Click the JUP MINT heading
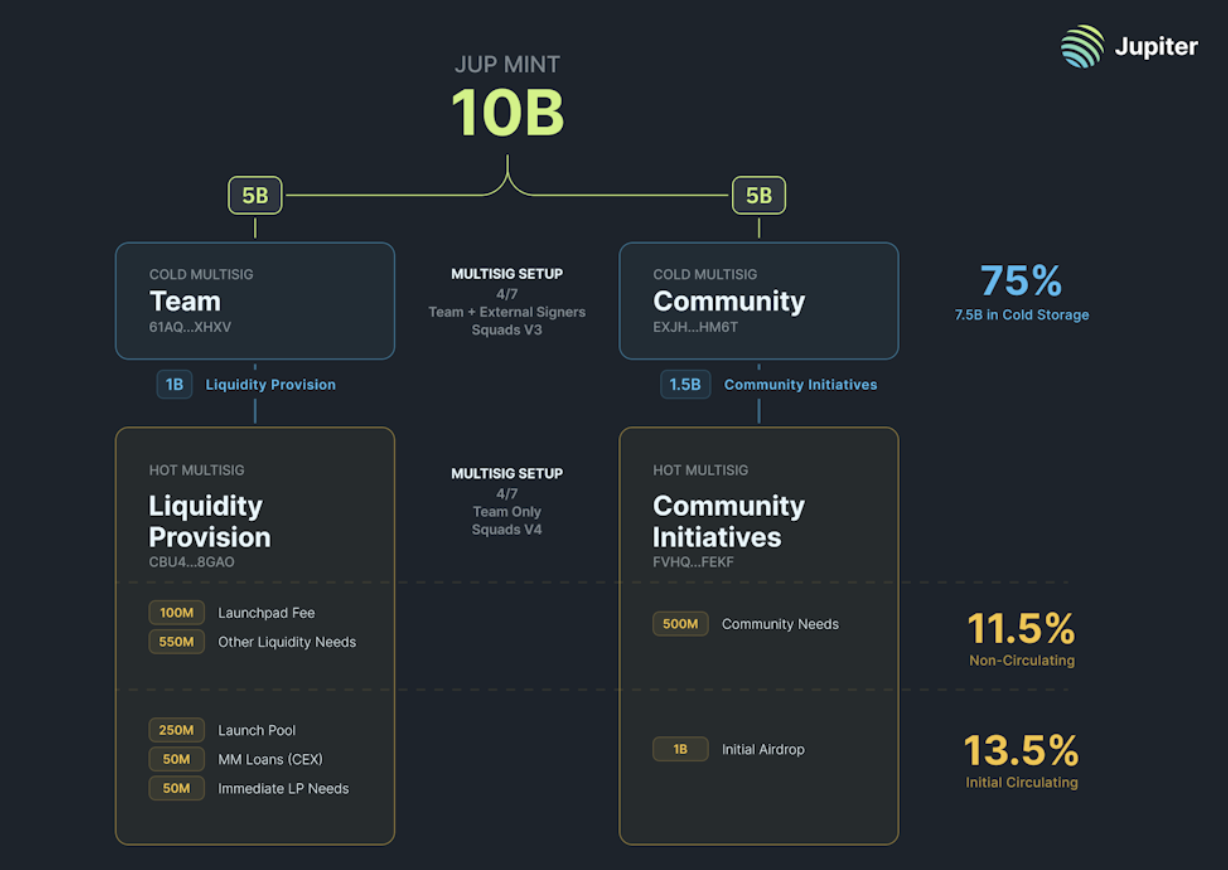The width and height of the screenshot is (1228, 870). (x=507, y=65)
